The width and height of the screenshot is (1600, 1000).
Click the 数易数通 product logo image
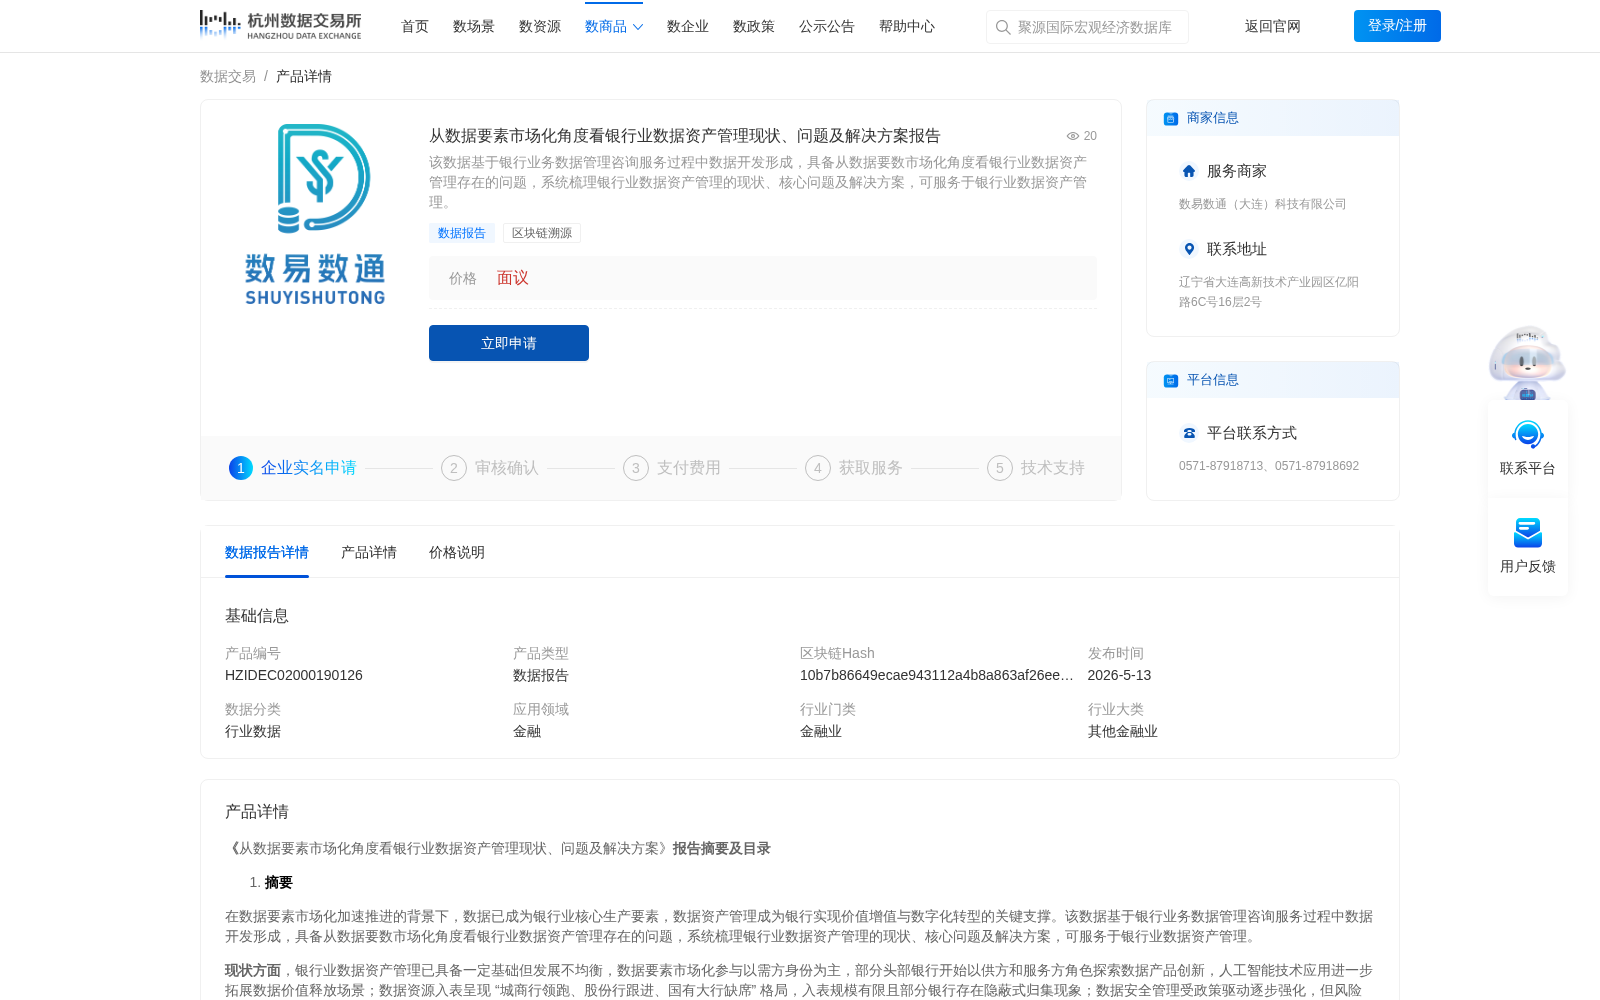pyautogui.click(x=315, y=214)
